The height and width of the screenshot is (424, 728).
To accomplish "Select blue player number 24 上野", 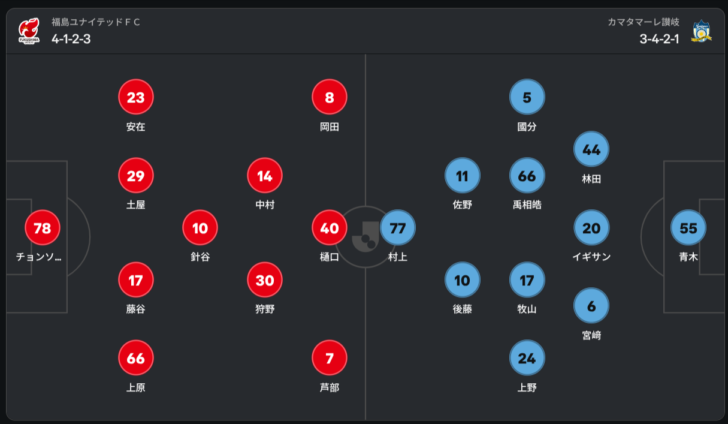I will click(527, 358).
